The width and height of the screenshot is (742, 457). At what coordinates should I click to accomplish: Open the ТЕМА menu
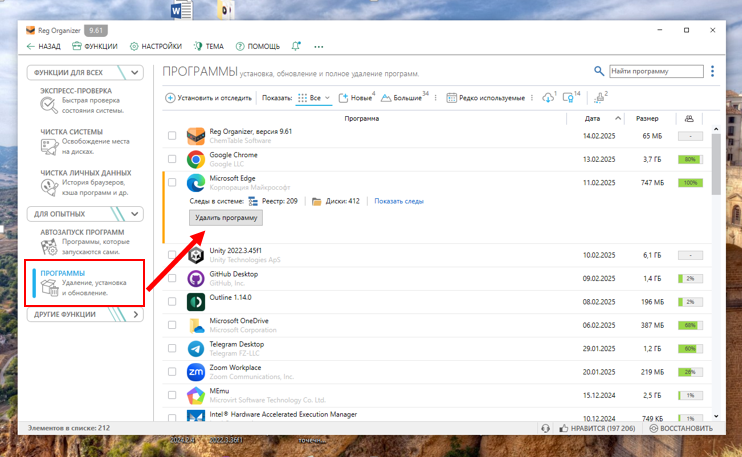(209, 46)
